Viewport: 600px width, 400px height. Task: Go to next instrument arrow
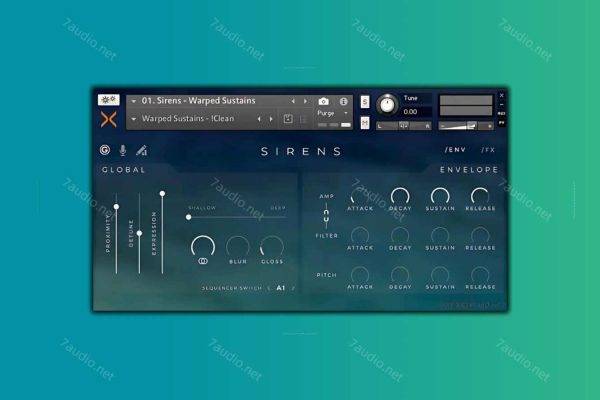pyautogui.click(x=305, y=101)
